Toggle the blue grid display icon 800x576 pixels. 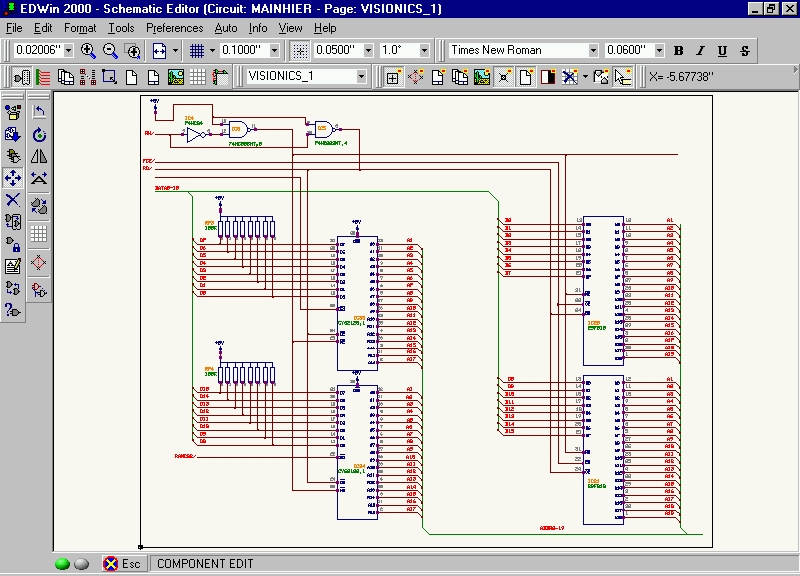point(197,51)
